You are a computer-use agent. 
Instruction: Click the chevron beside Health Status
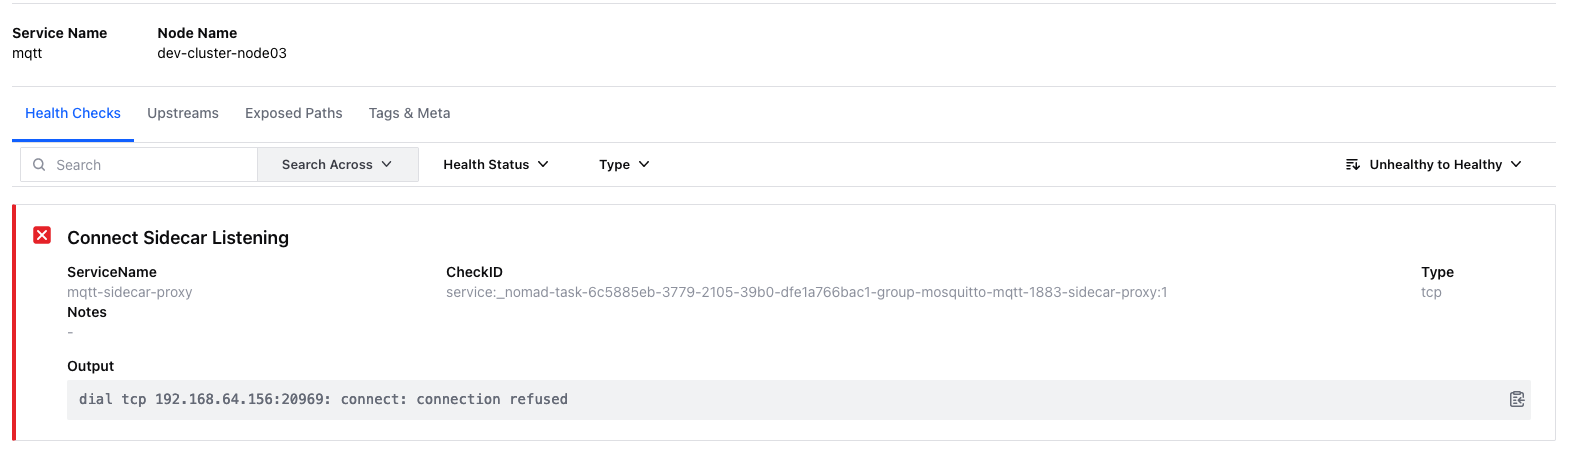[543, 165]
